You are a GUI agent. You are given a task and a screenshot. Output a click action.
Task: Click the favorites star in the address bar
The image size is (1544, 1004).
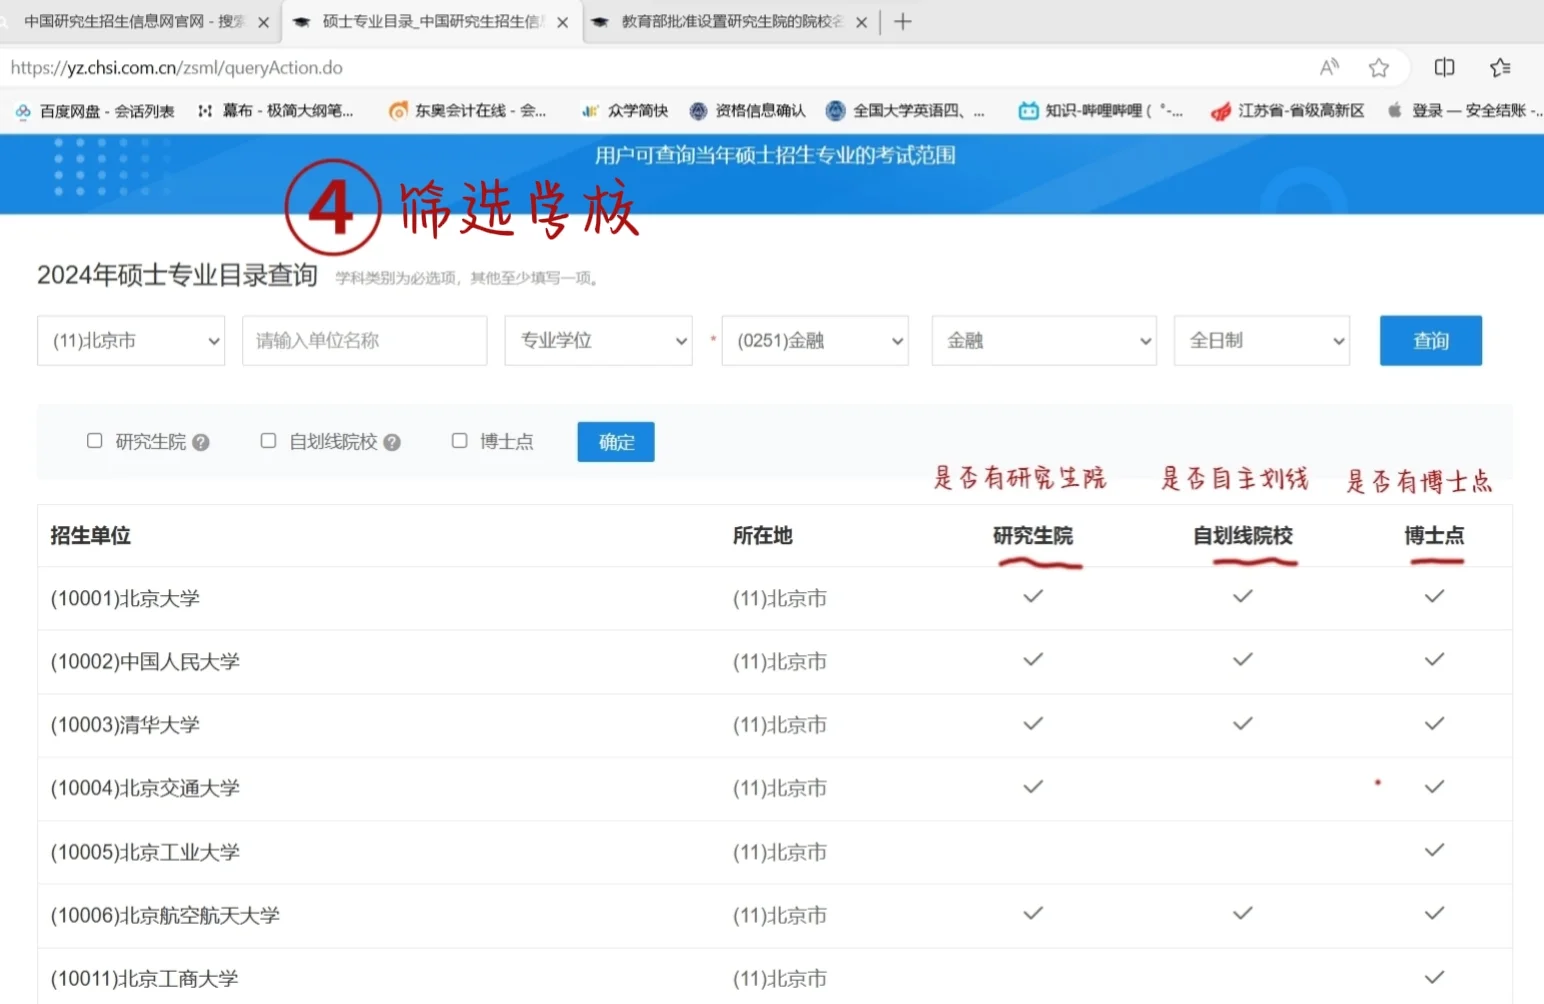tap(1379, 67)
